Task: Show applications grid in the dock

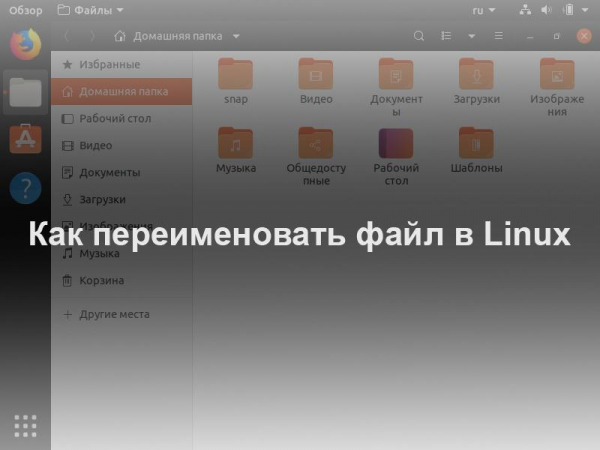Action: [x=25, y=426]
